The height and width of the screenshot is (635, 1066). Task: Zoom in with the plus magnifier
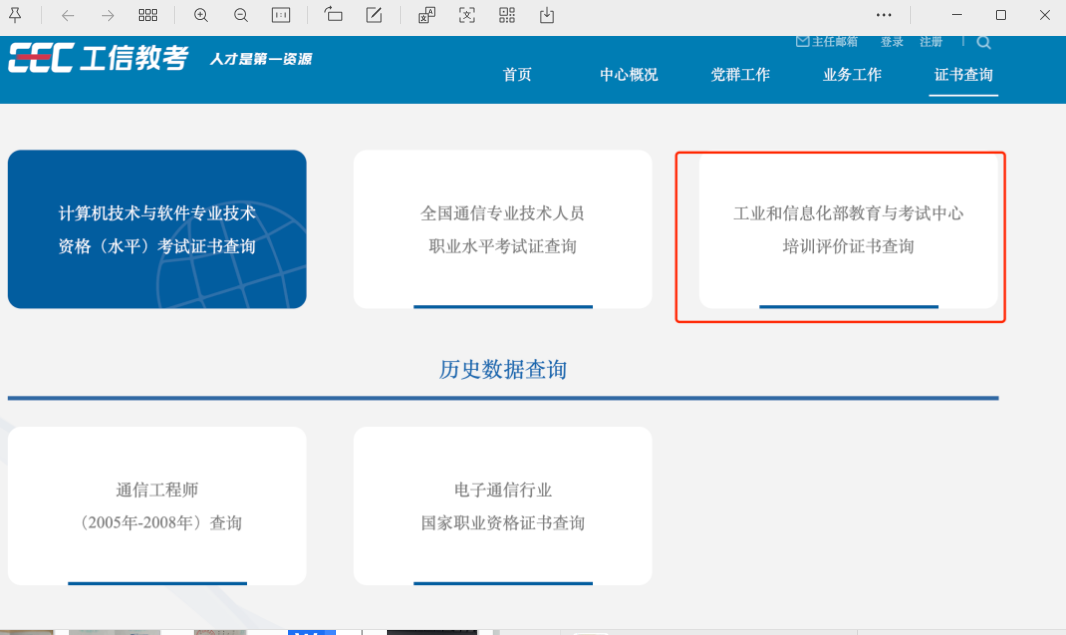point(201,15)
